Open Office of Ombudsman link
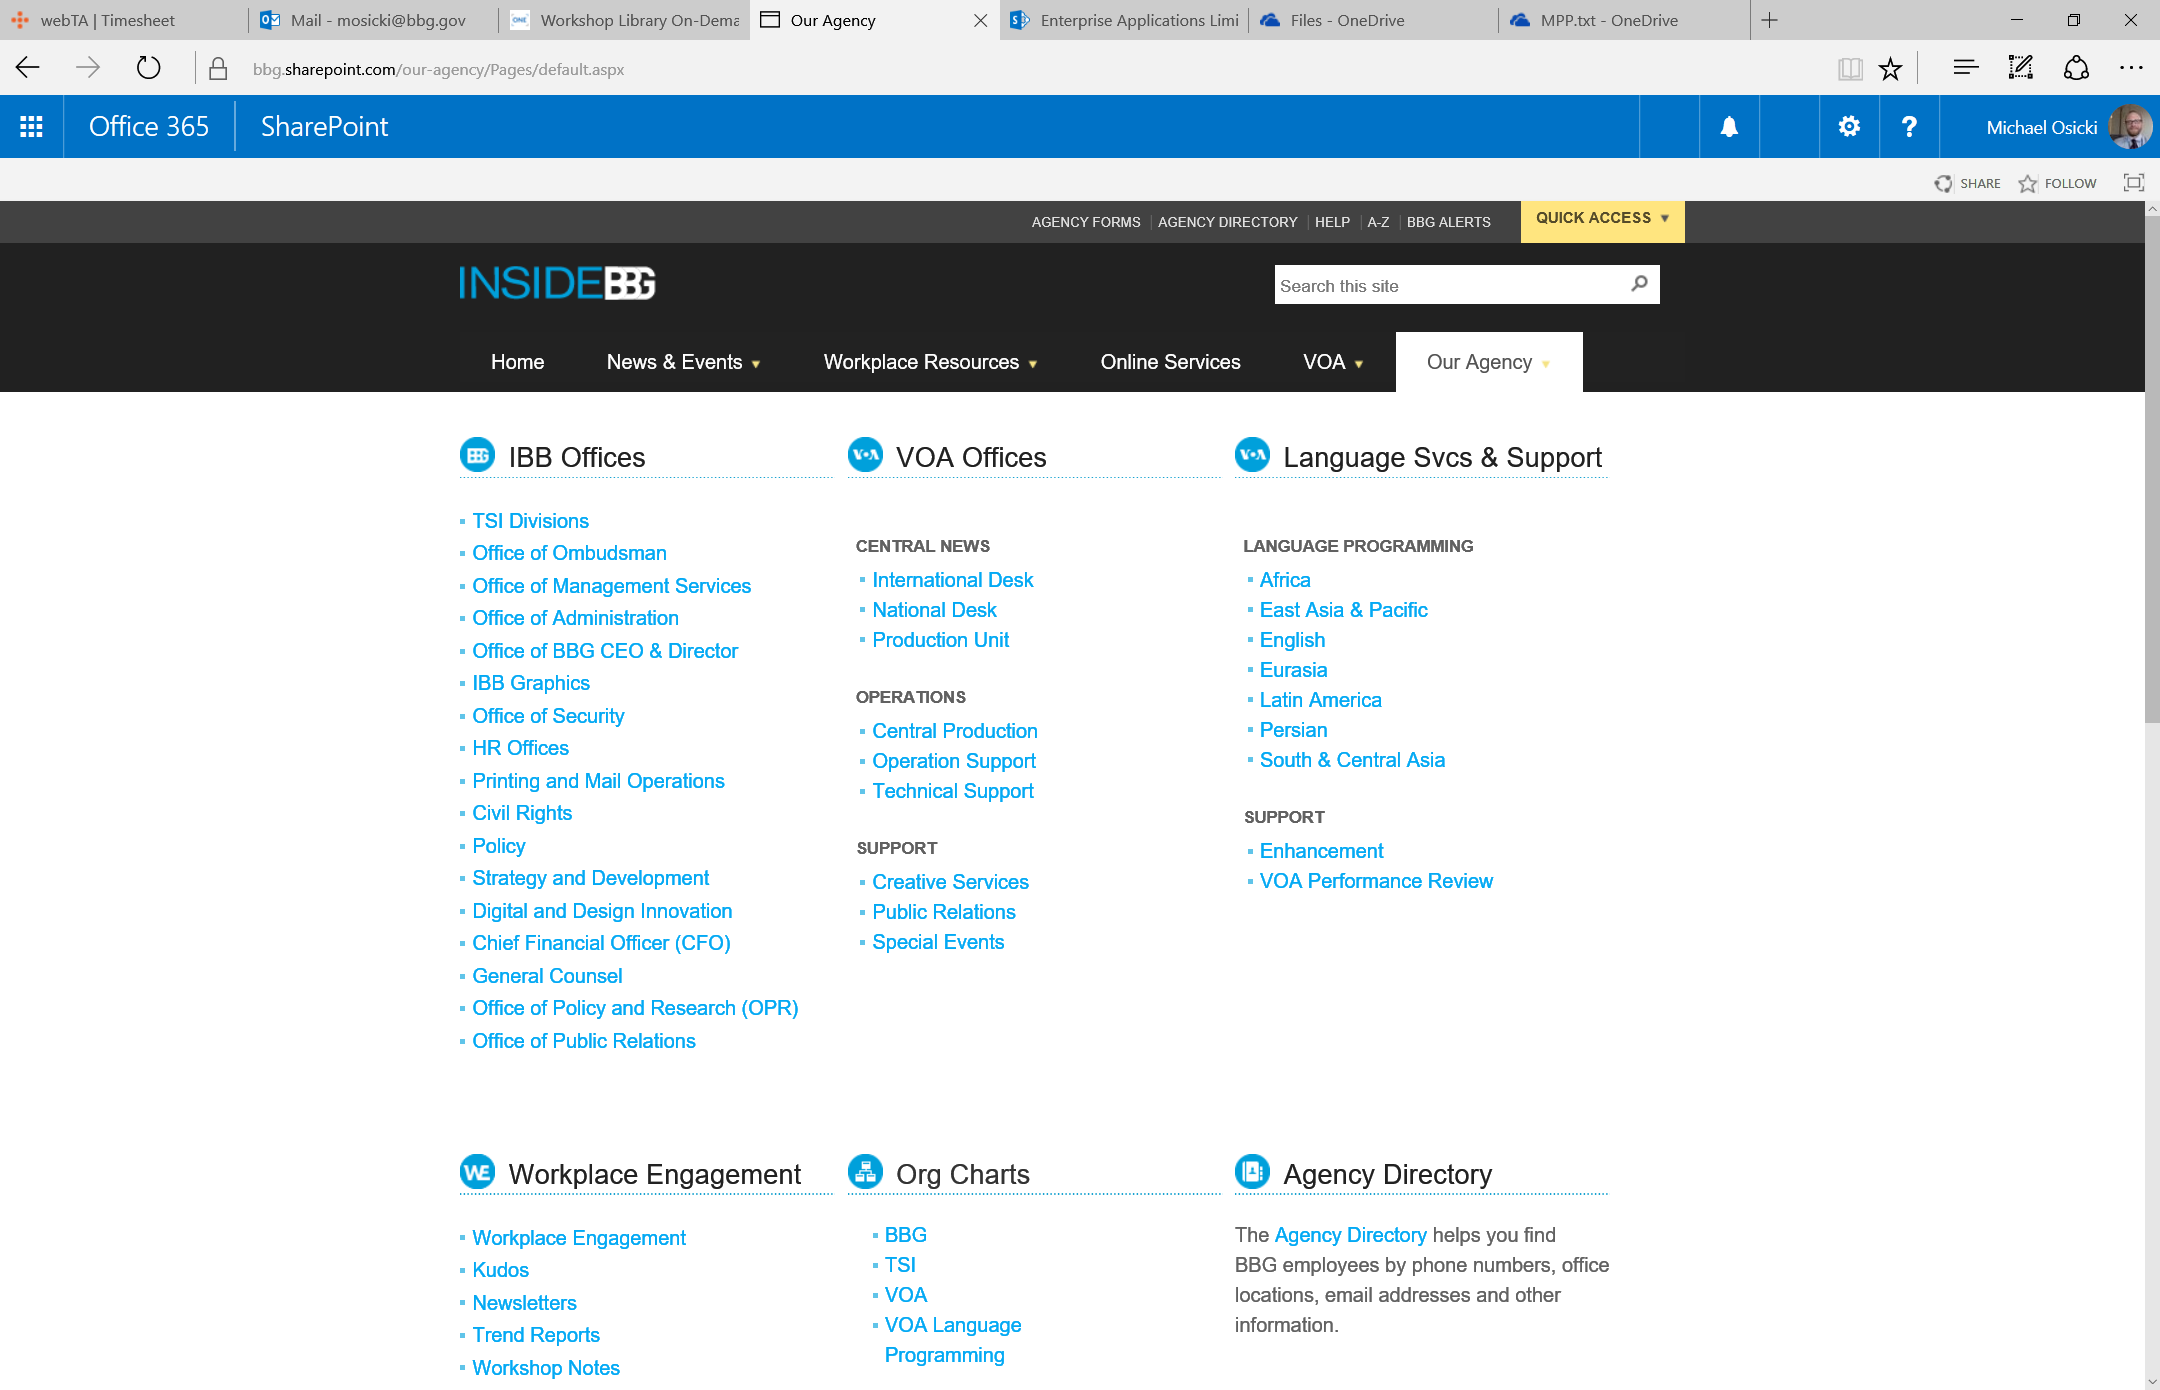Screen dimensions: 2160x1390 tap(569, 553)
